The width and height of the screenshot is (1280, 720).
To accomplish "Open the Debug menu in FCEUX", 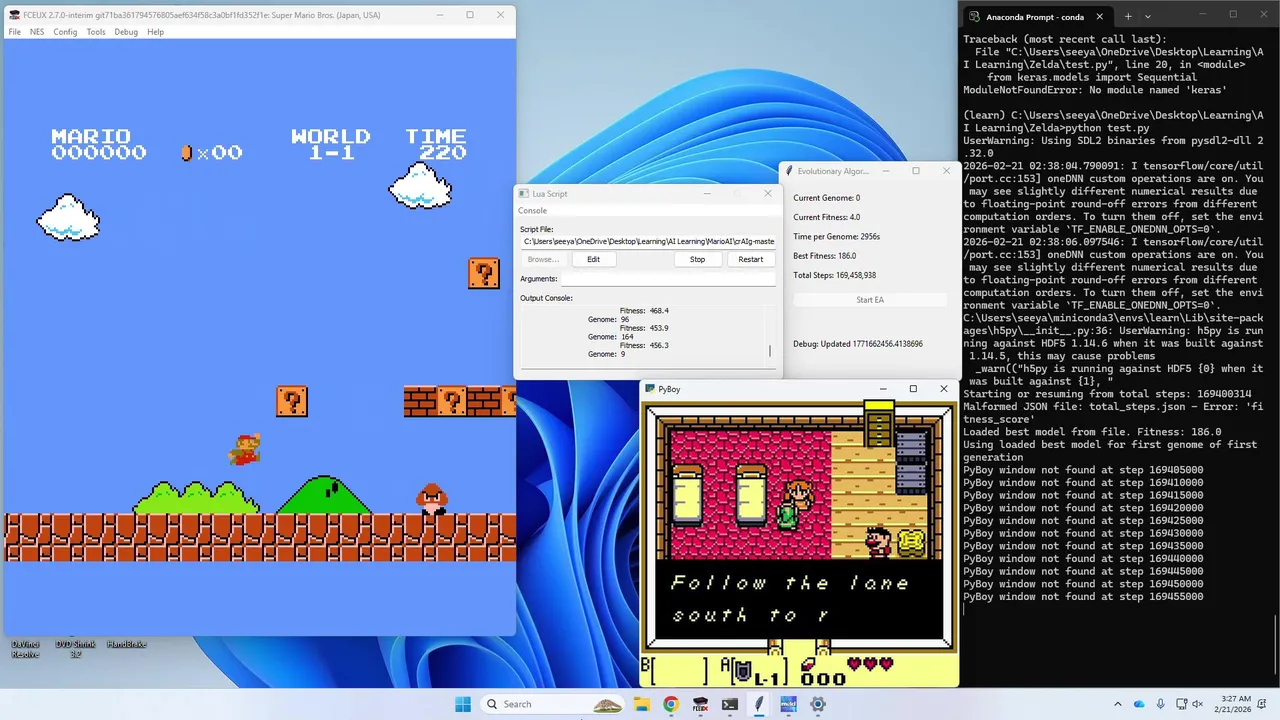I will [126, 32].
